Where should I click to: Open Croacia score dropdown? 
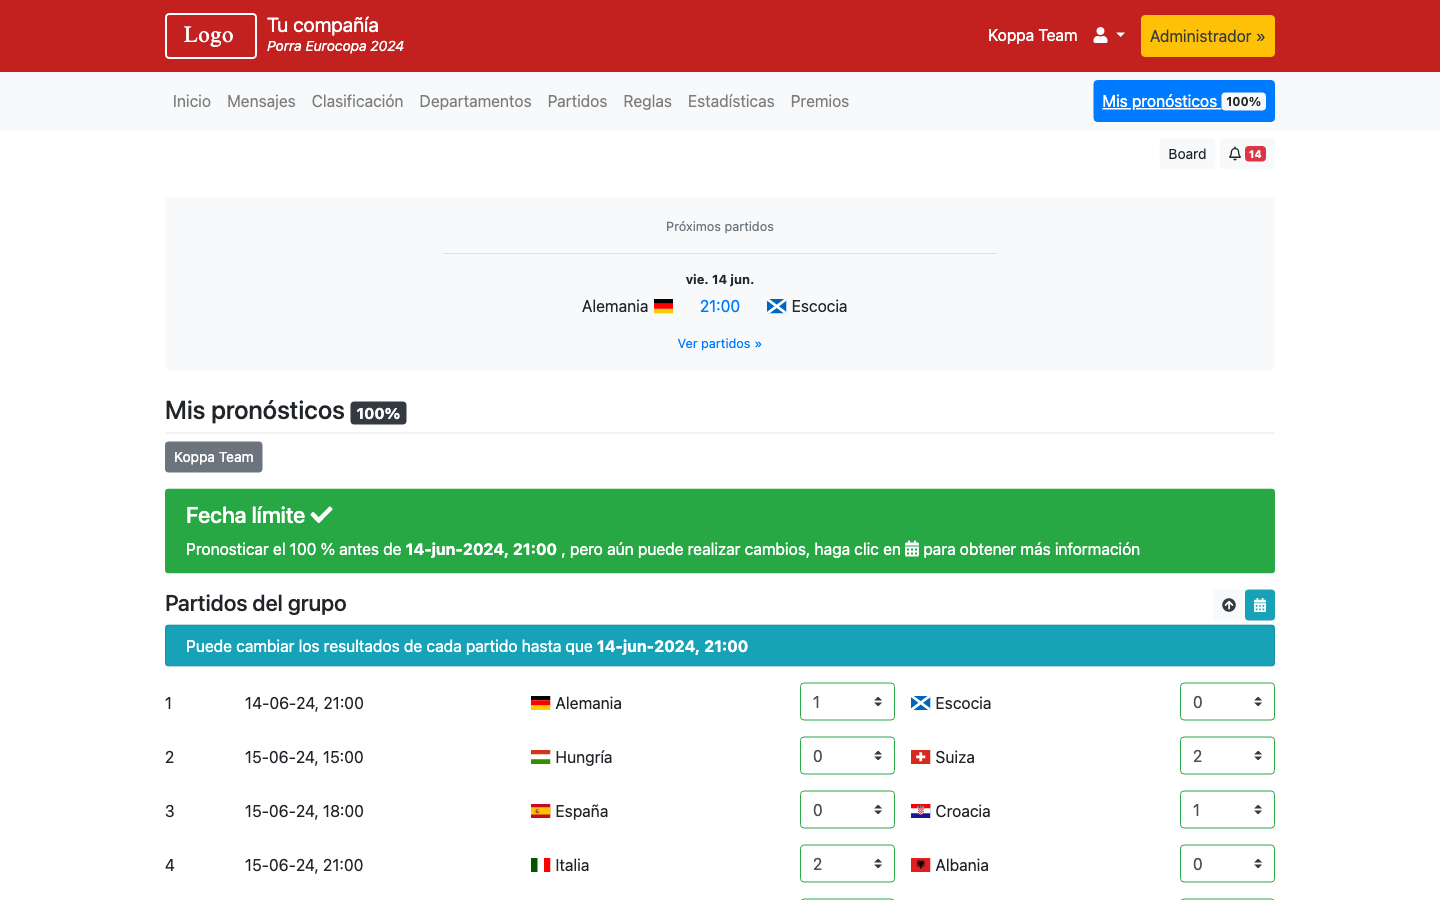[x=1227, y=810]
